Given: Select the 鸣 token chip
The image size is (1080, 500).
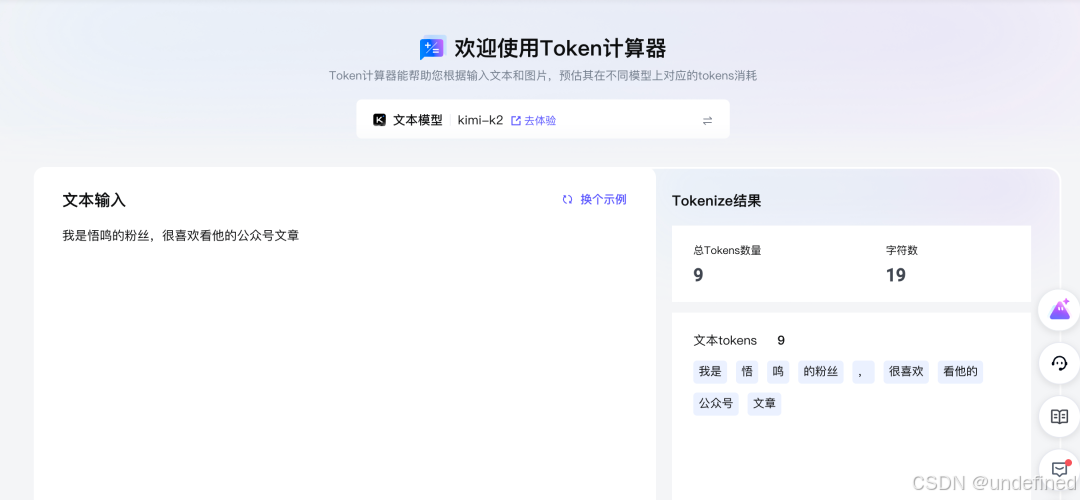Looking at the screenshot, I should [x=778, y=372].
